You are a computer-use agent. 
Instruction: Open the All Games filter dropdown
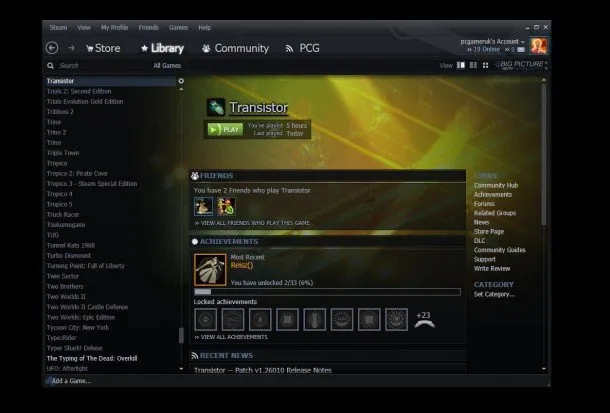(167, 65)
